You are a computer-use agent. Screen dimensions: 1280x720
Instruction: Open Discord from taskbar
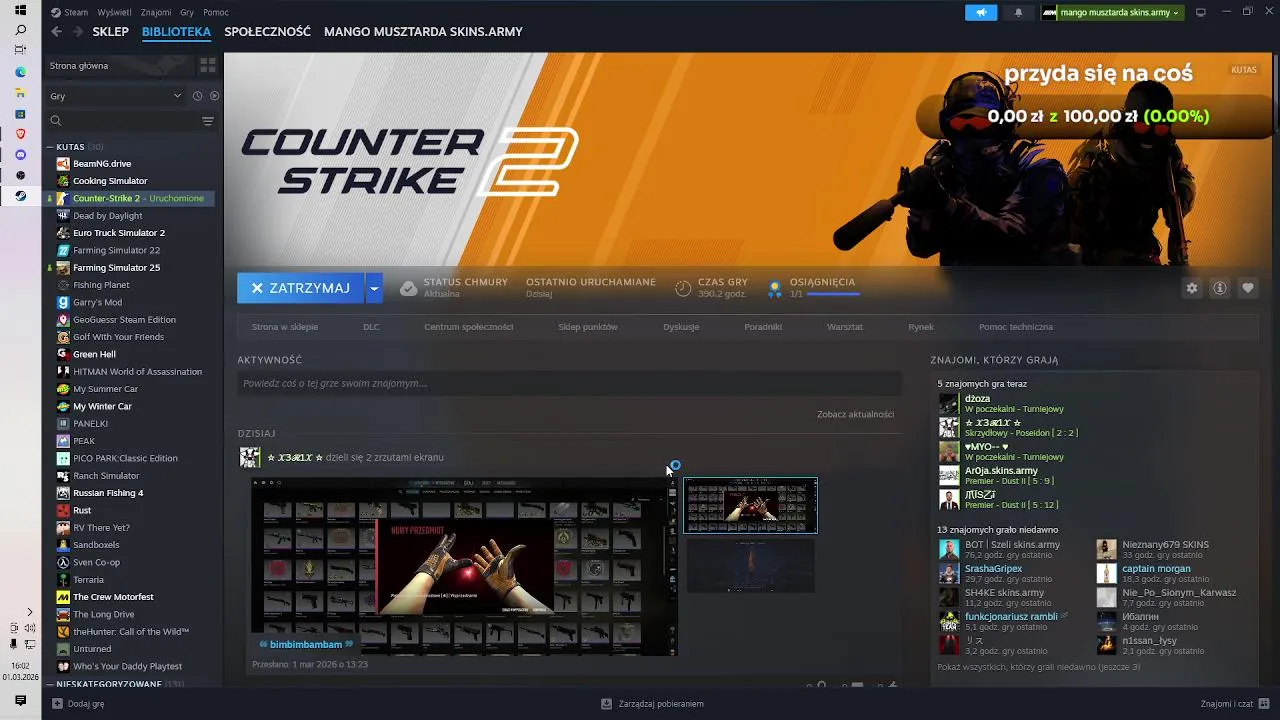(20, 155)
